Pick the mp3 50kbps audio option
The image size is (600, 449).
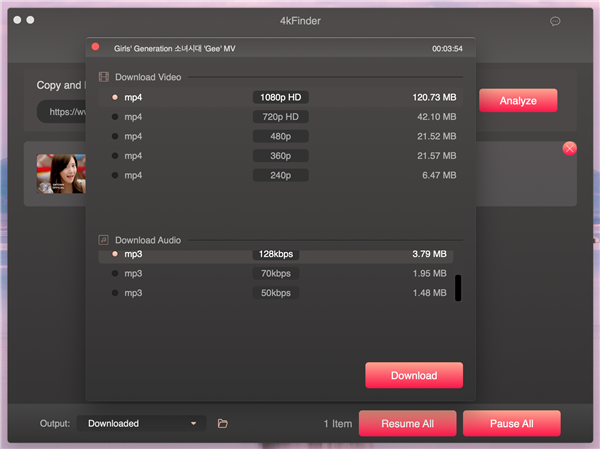[115, 293]
